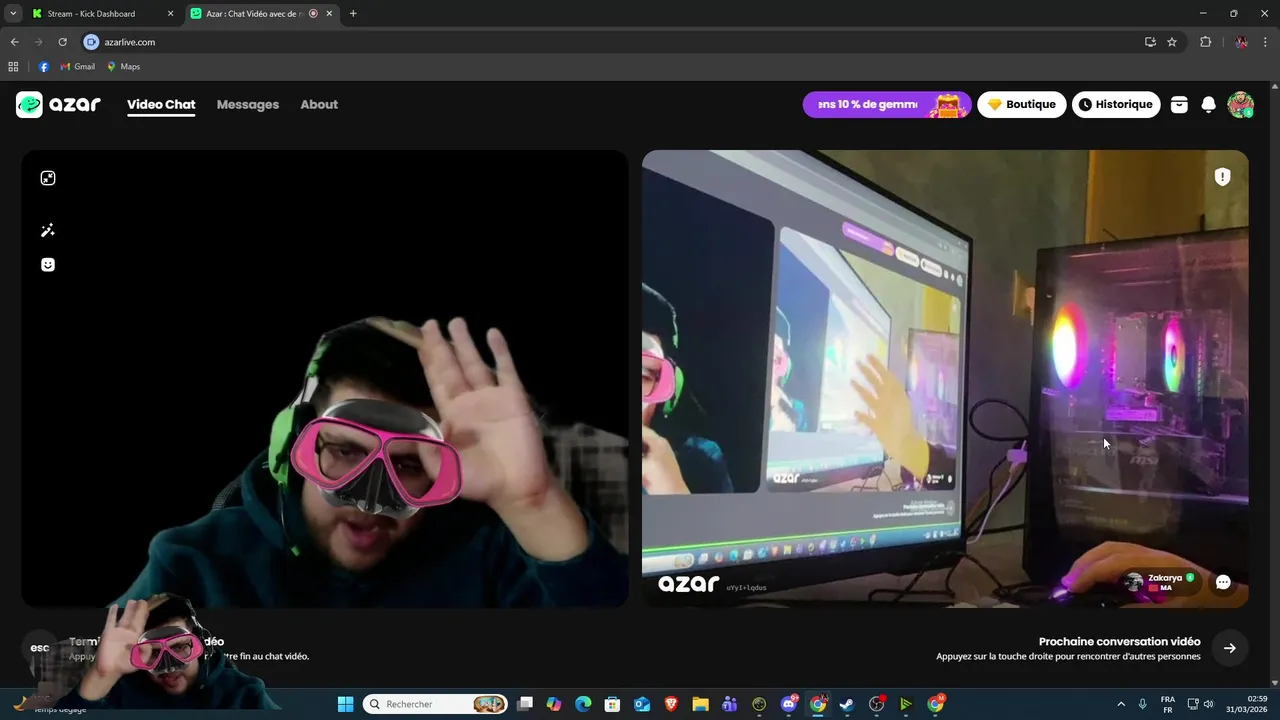Click the report shield icon

(1222, 177)
